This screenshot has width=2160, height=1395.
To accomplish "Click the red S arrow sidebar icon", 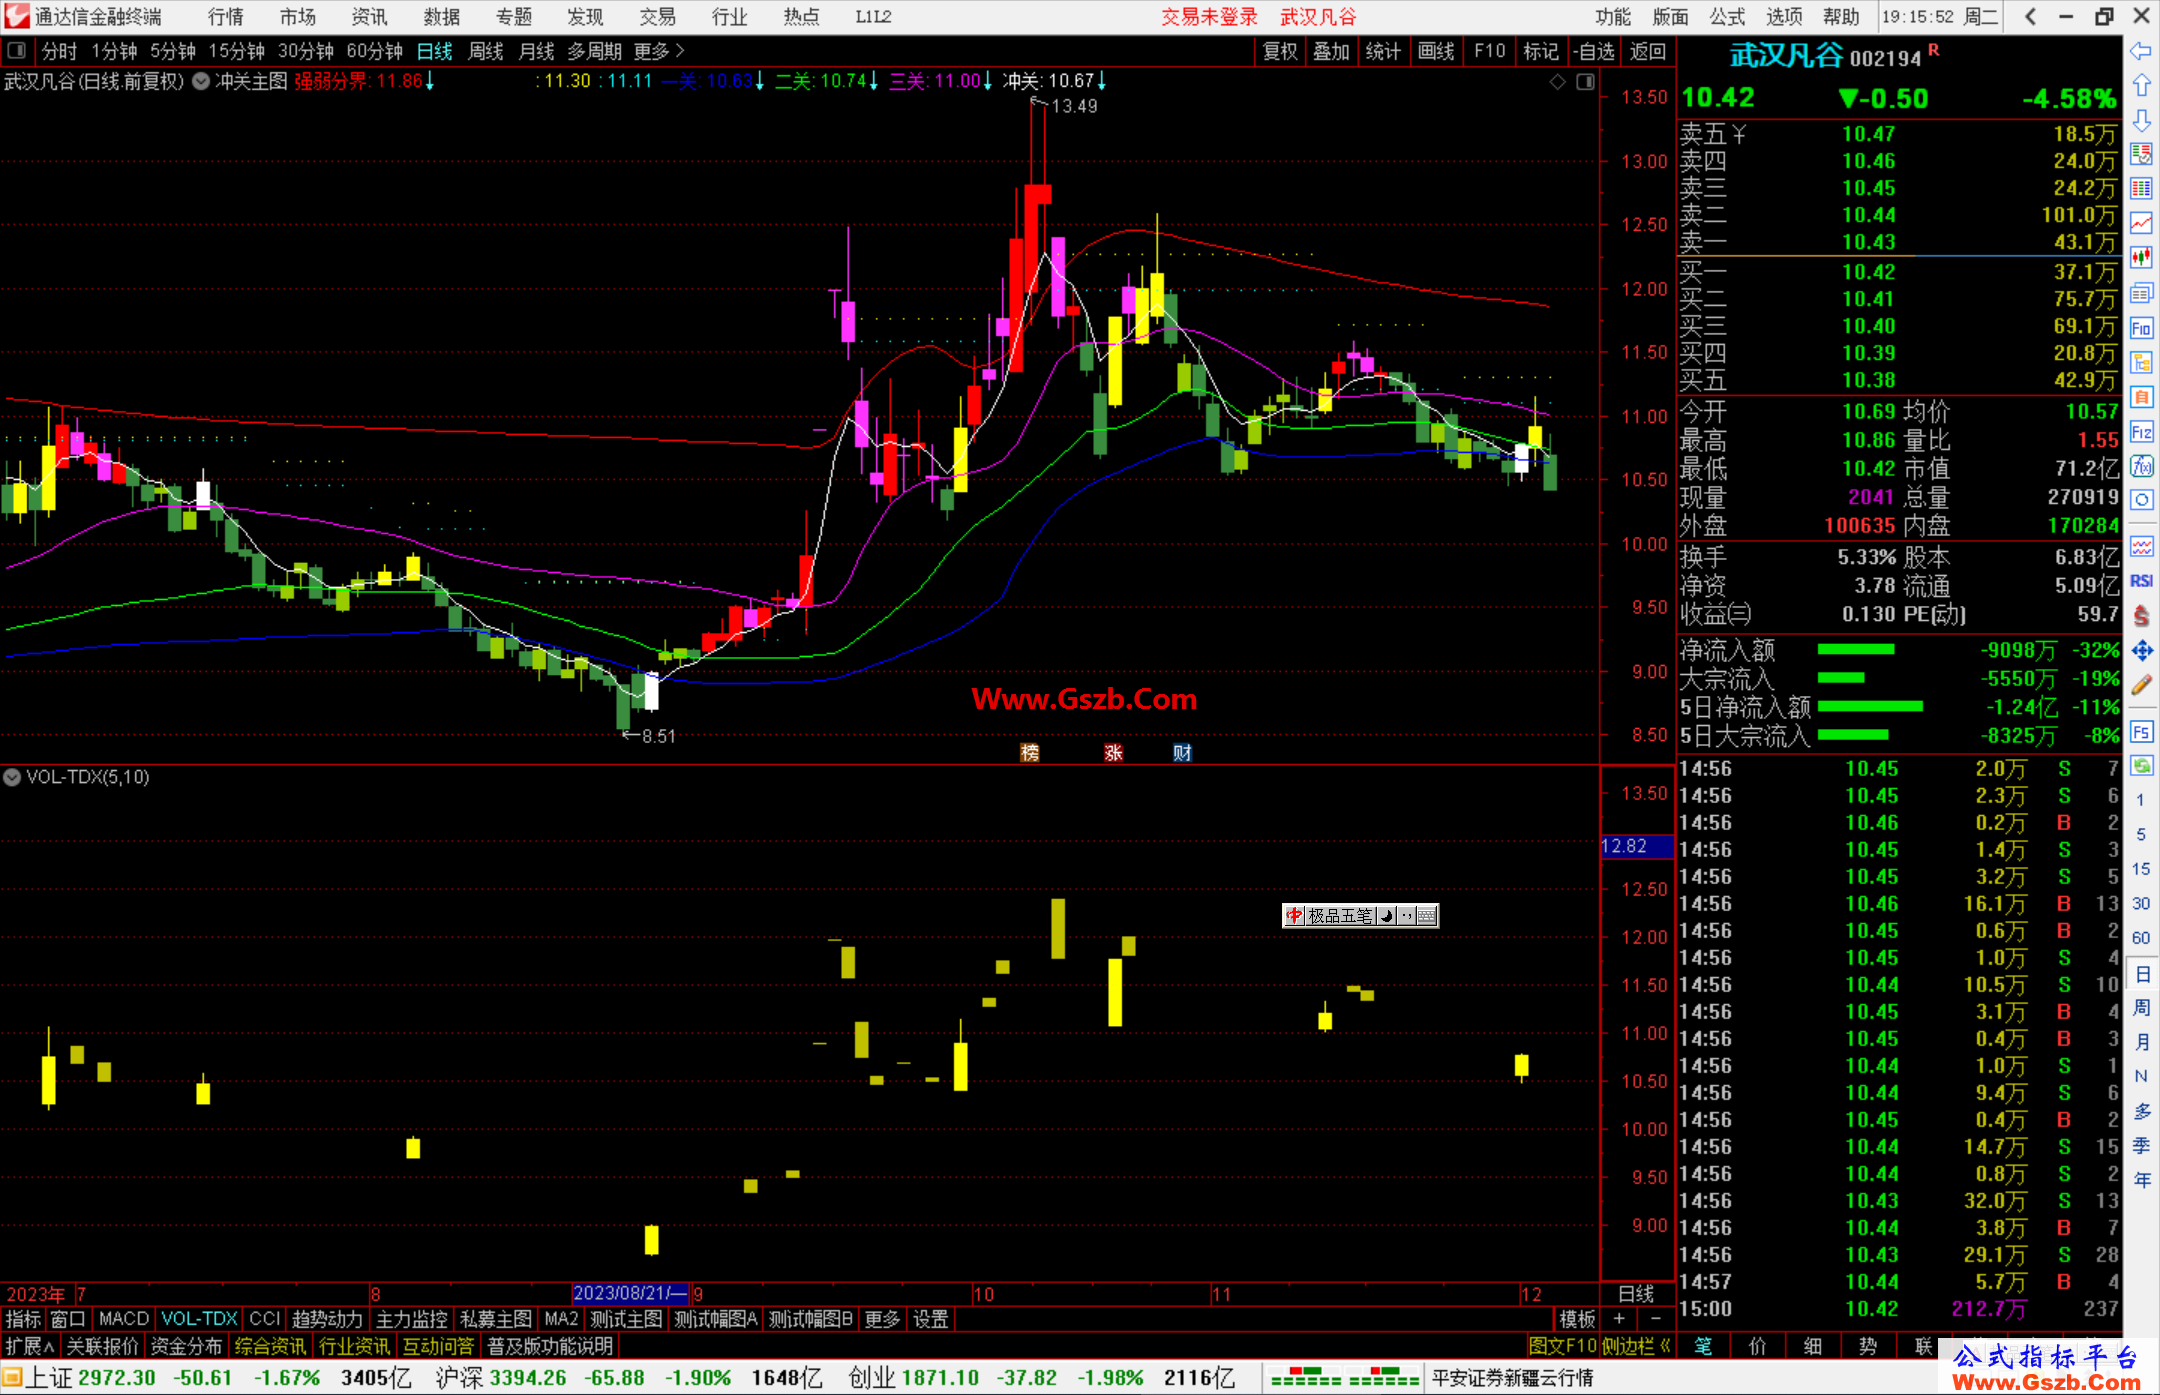I will click(2141, 616).
